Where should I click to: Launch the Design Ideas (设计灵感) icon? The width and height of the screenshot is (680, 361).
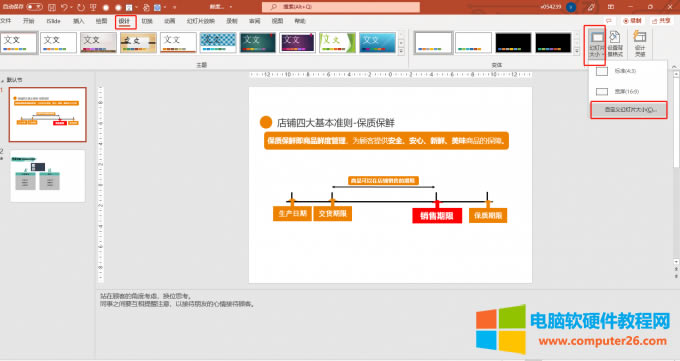click(x=640, y=44)
